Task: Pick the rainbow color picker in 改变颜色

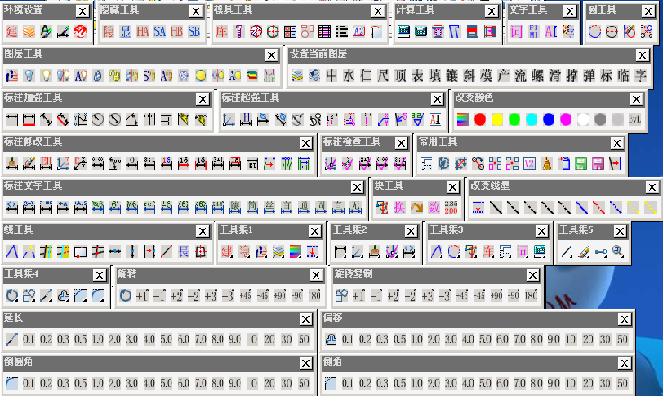Action: [x=463, y=120]
